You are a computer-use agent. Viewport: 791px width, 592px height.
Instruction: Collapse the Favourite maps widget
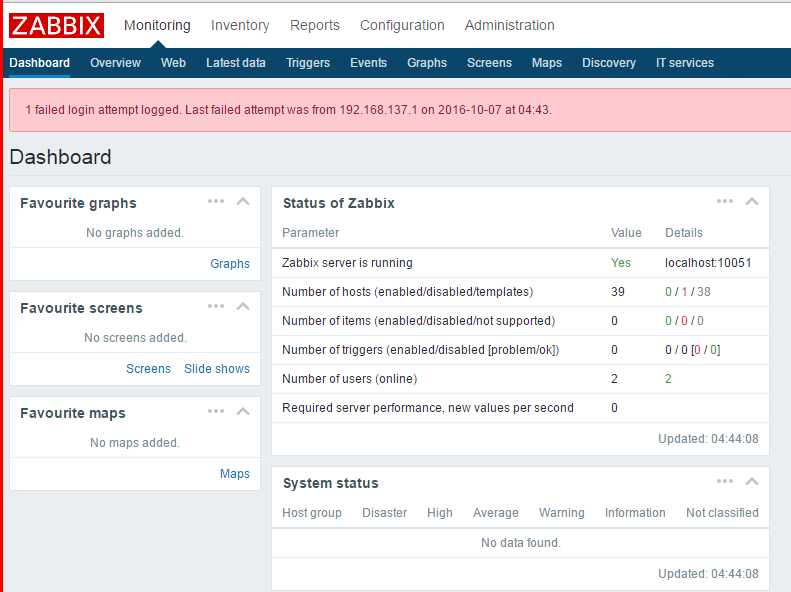point(243,411)
